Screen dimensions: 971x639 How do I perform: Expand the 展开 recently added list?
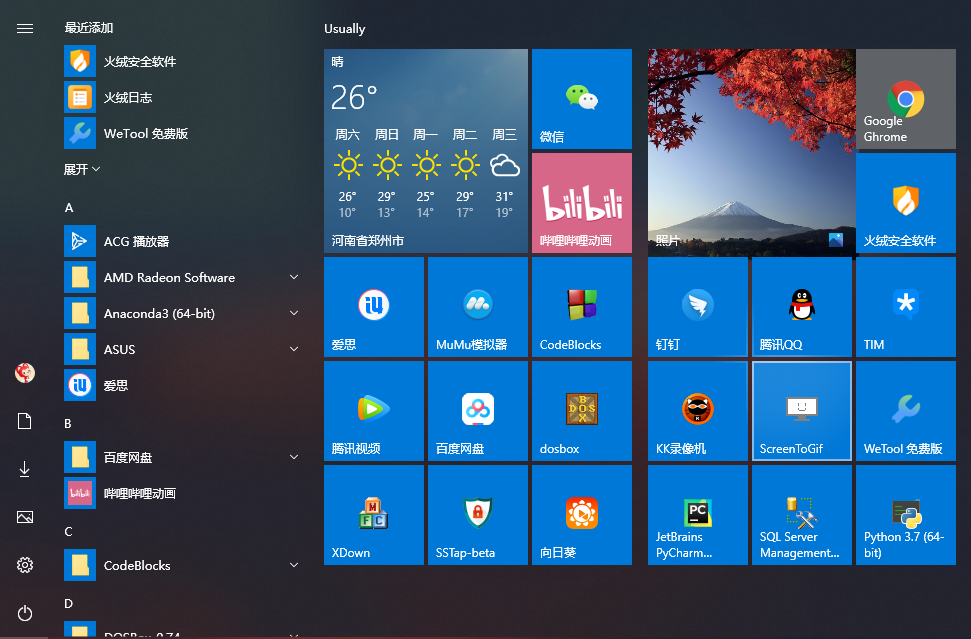pyautogui.click(x=82, y=169)
